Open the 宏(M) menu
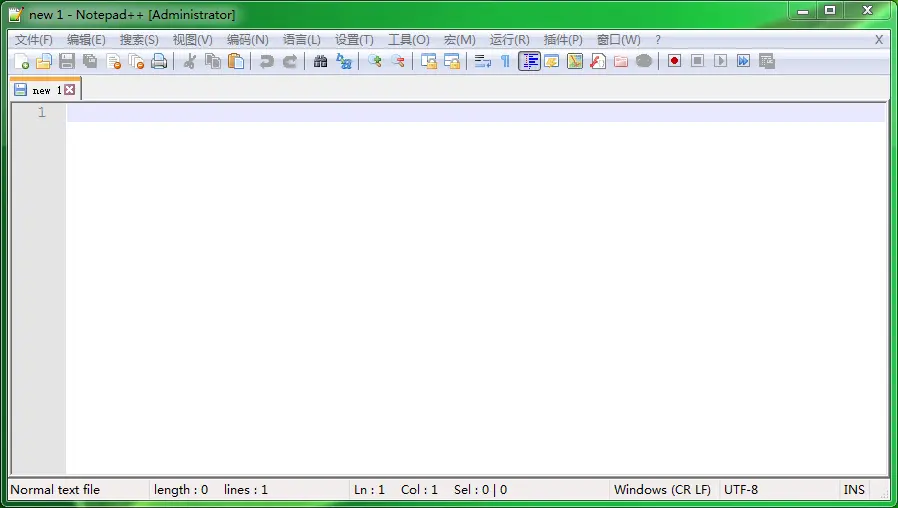This screenshot has width=898, height=508. (x=459, y=40)
